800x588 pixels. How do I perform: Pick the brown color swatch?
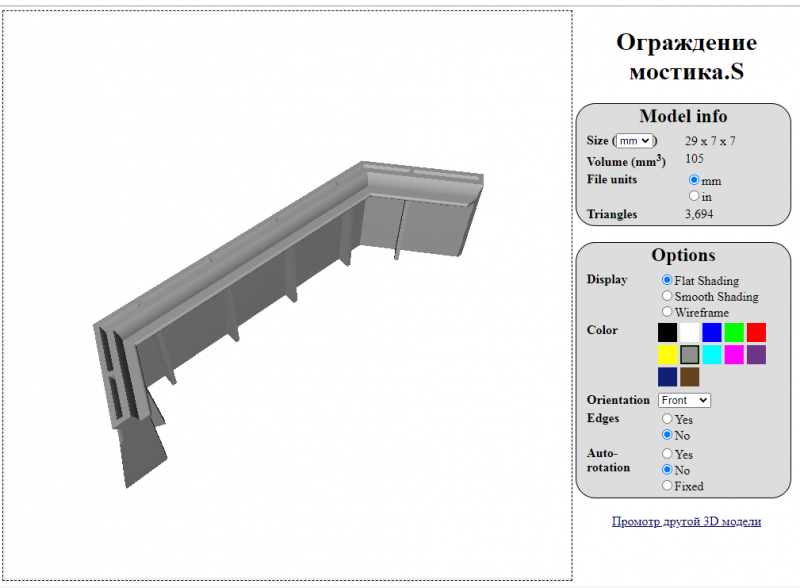(689, 377)
